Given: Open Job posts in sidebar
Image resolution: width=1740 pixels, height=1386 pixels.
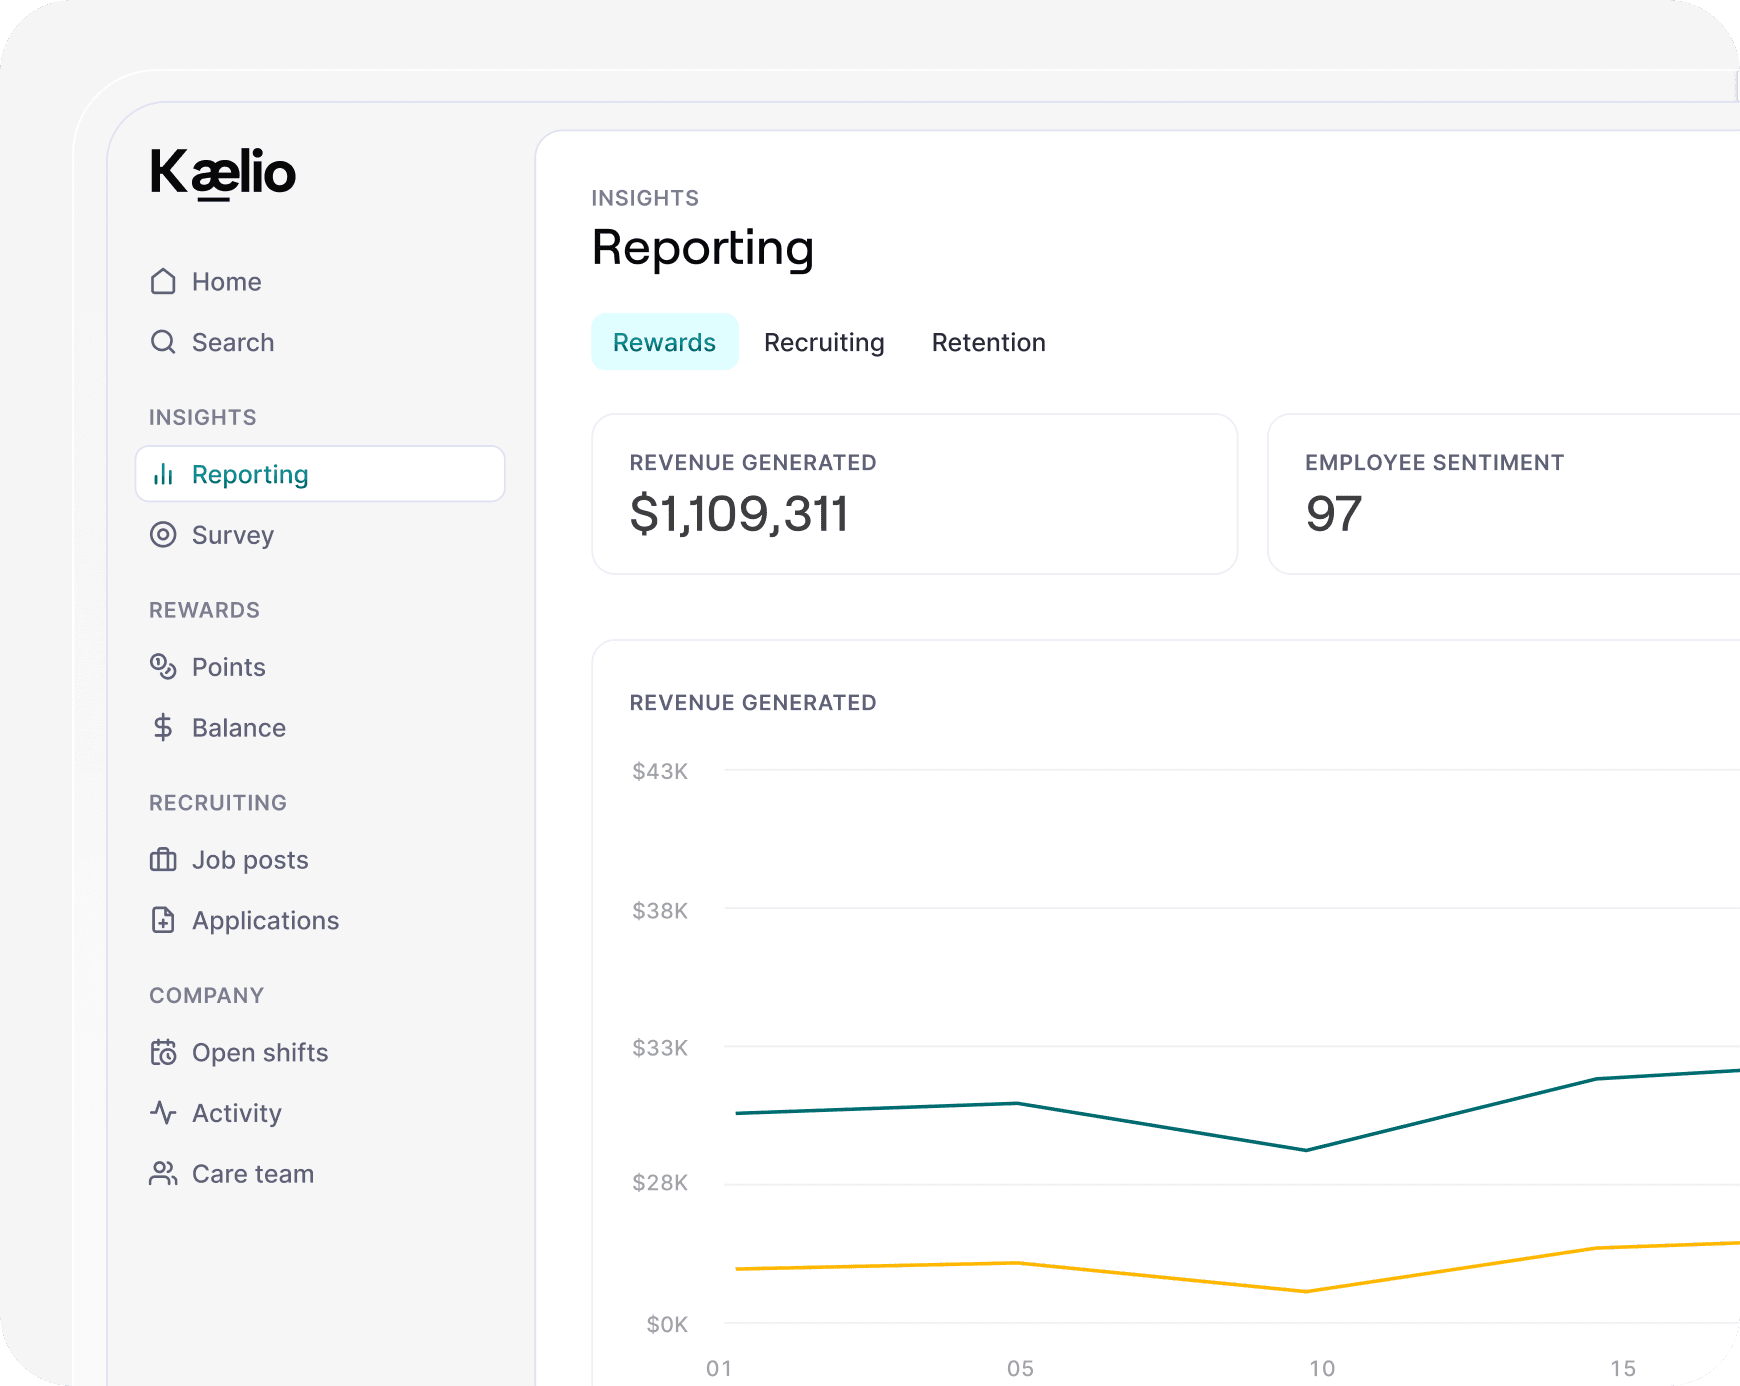Looking at the screenshot, I should click(229, 860).
